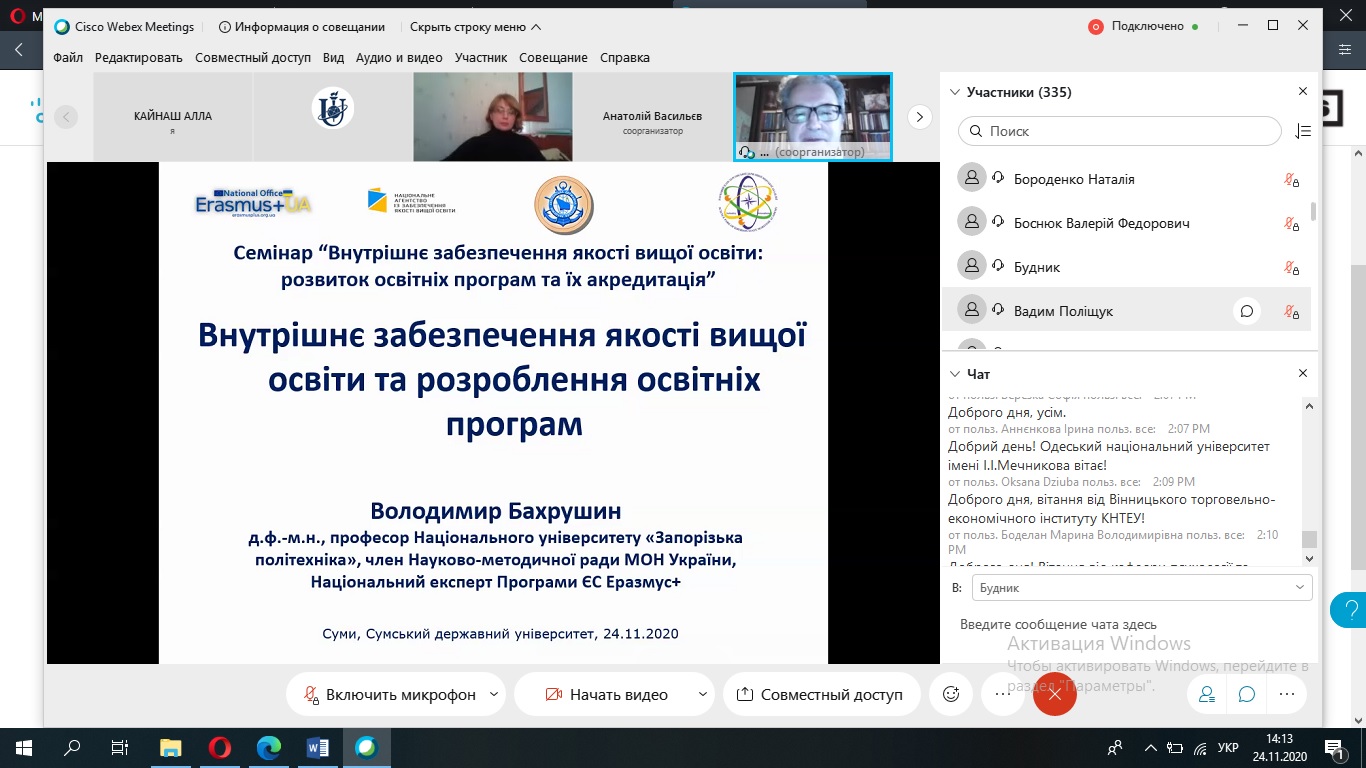Select the active speaker video thumbnail (соорганизатор)
The height and width of the screenshot is (768, 1366).
pos(813,117)
